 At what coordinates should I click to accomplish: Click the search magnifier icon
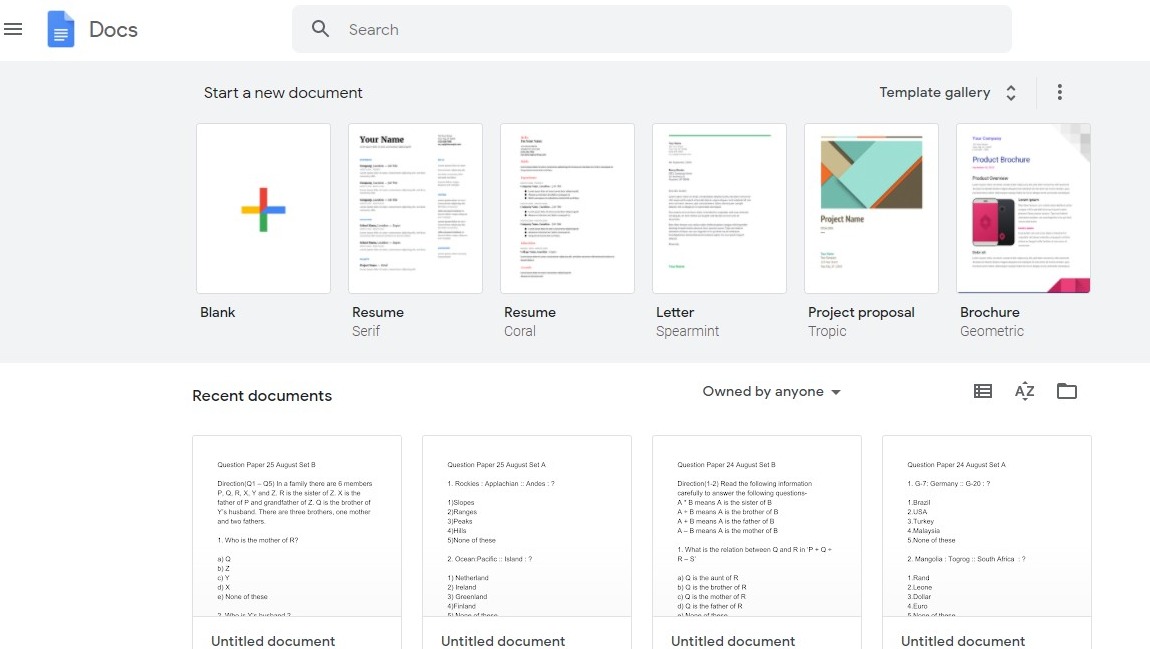click(x=320, y=29)
